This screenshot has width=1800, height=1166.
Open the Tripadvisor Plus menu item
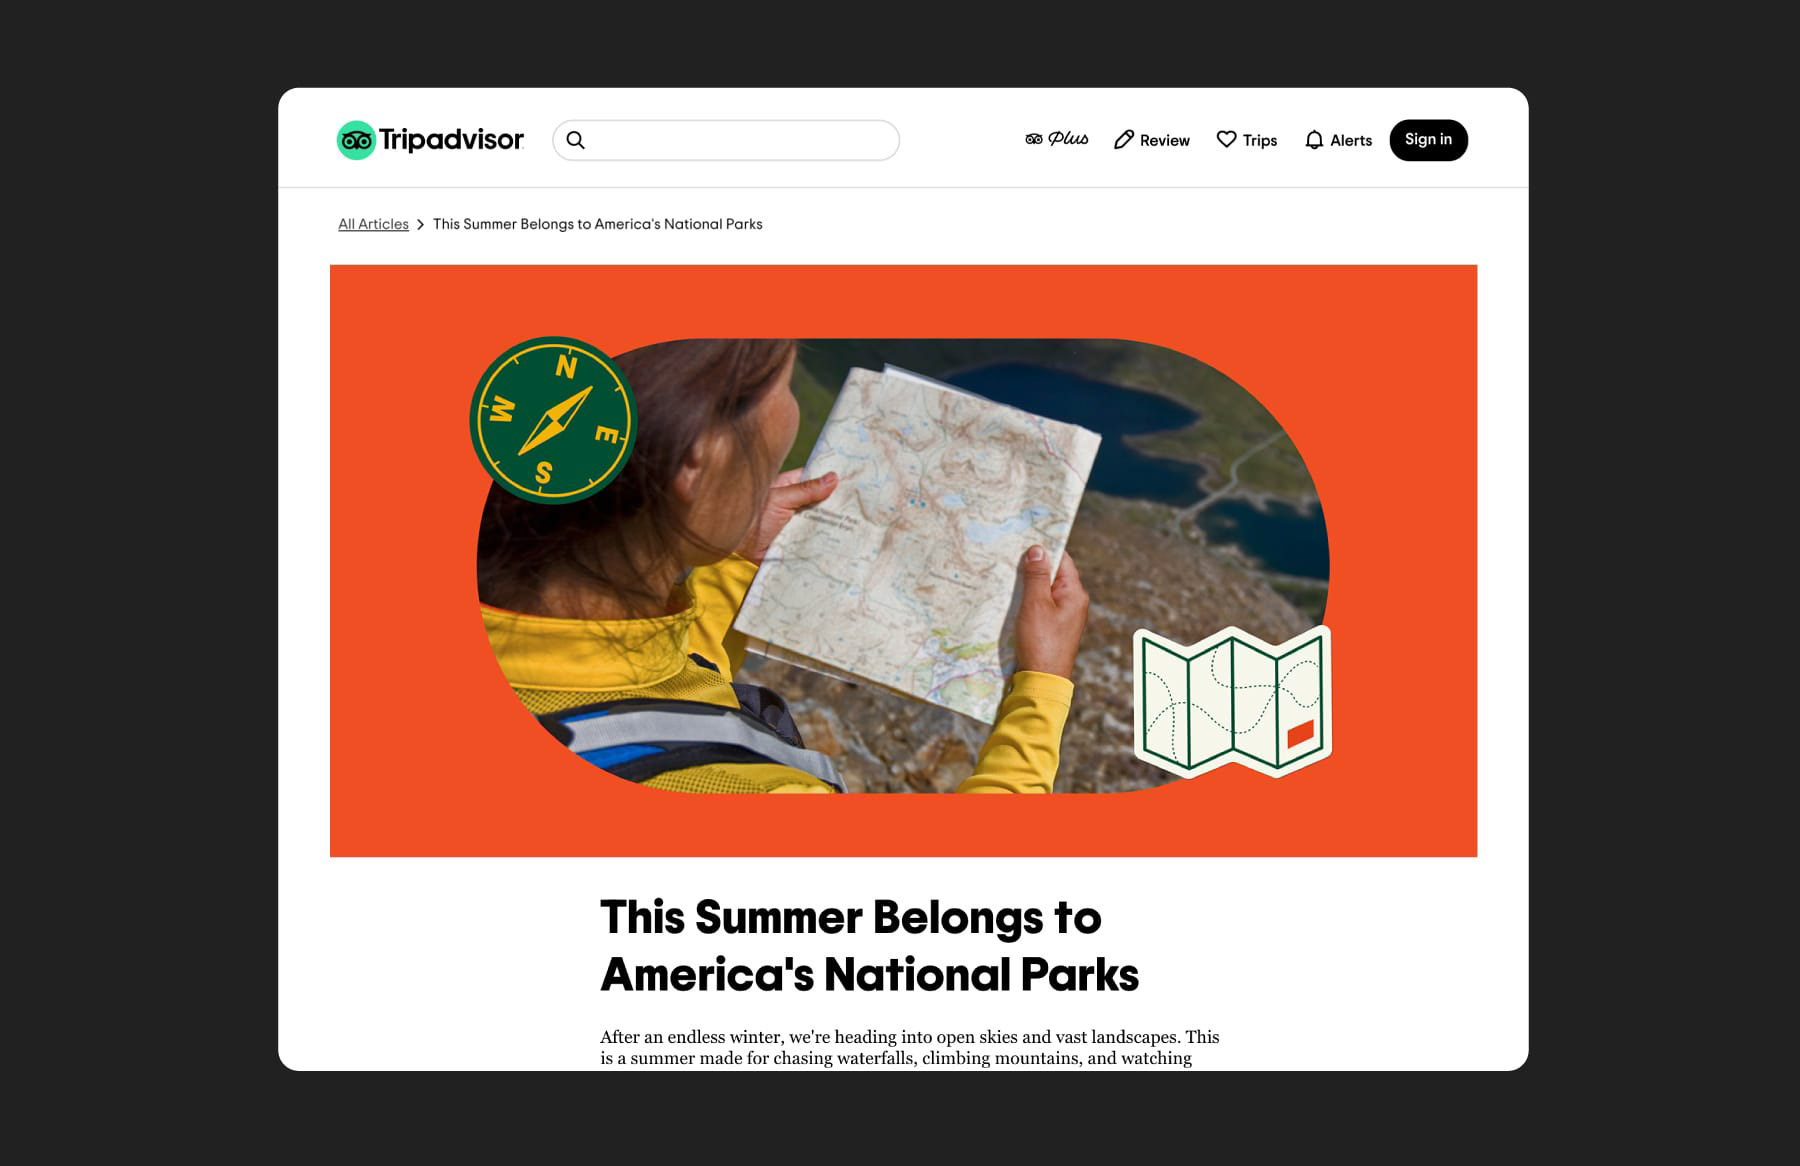pyautogui.click(x=1057, y=139)
